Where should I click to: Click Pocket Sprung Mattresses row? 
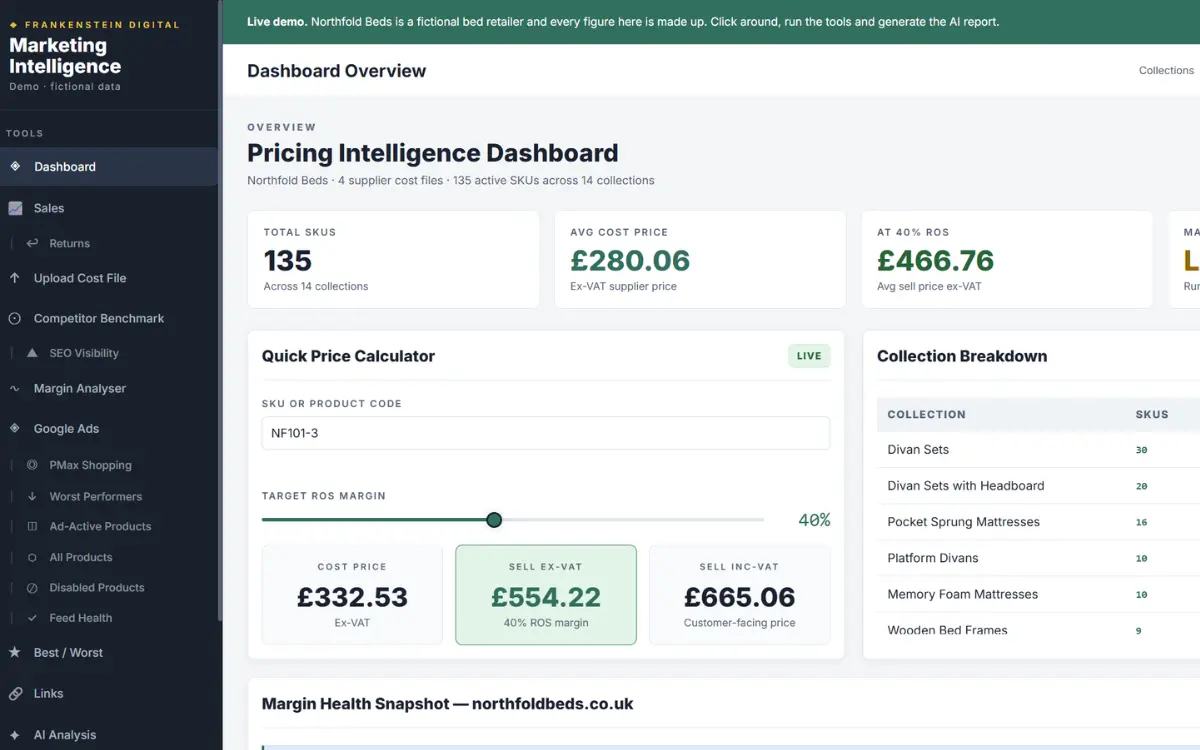coord(1038,522)
